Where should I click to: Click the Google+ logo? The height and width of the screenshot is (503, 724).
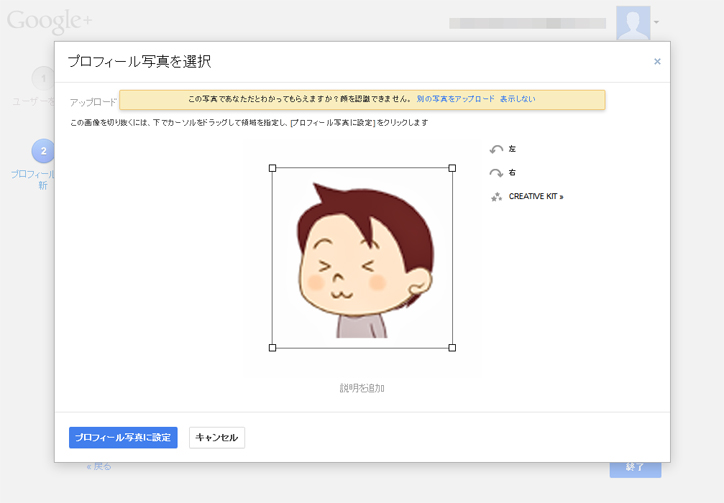(49, 21)
